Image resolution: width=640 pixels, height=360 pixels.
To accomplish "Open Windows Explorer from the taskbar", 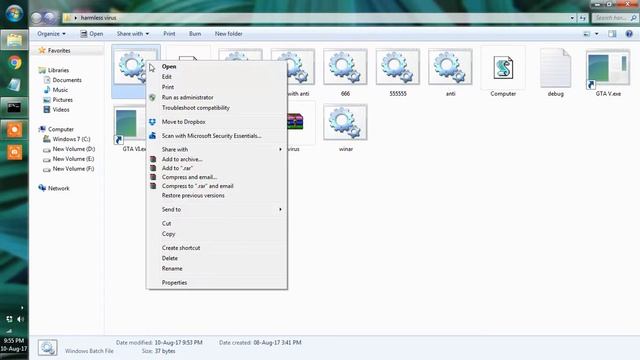I will (x=14, y=40).
